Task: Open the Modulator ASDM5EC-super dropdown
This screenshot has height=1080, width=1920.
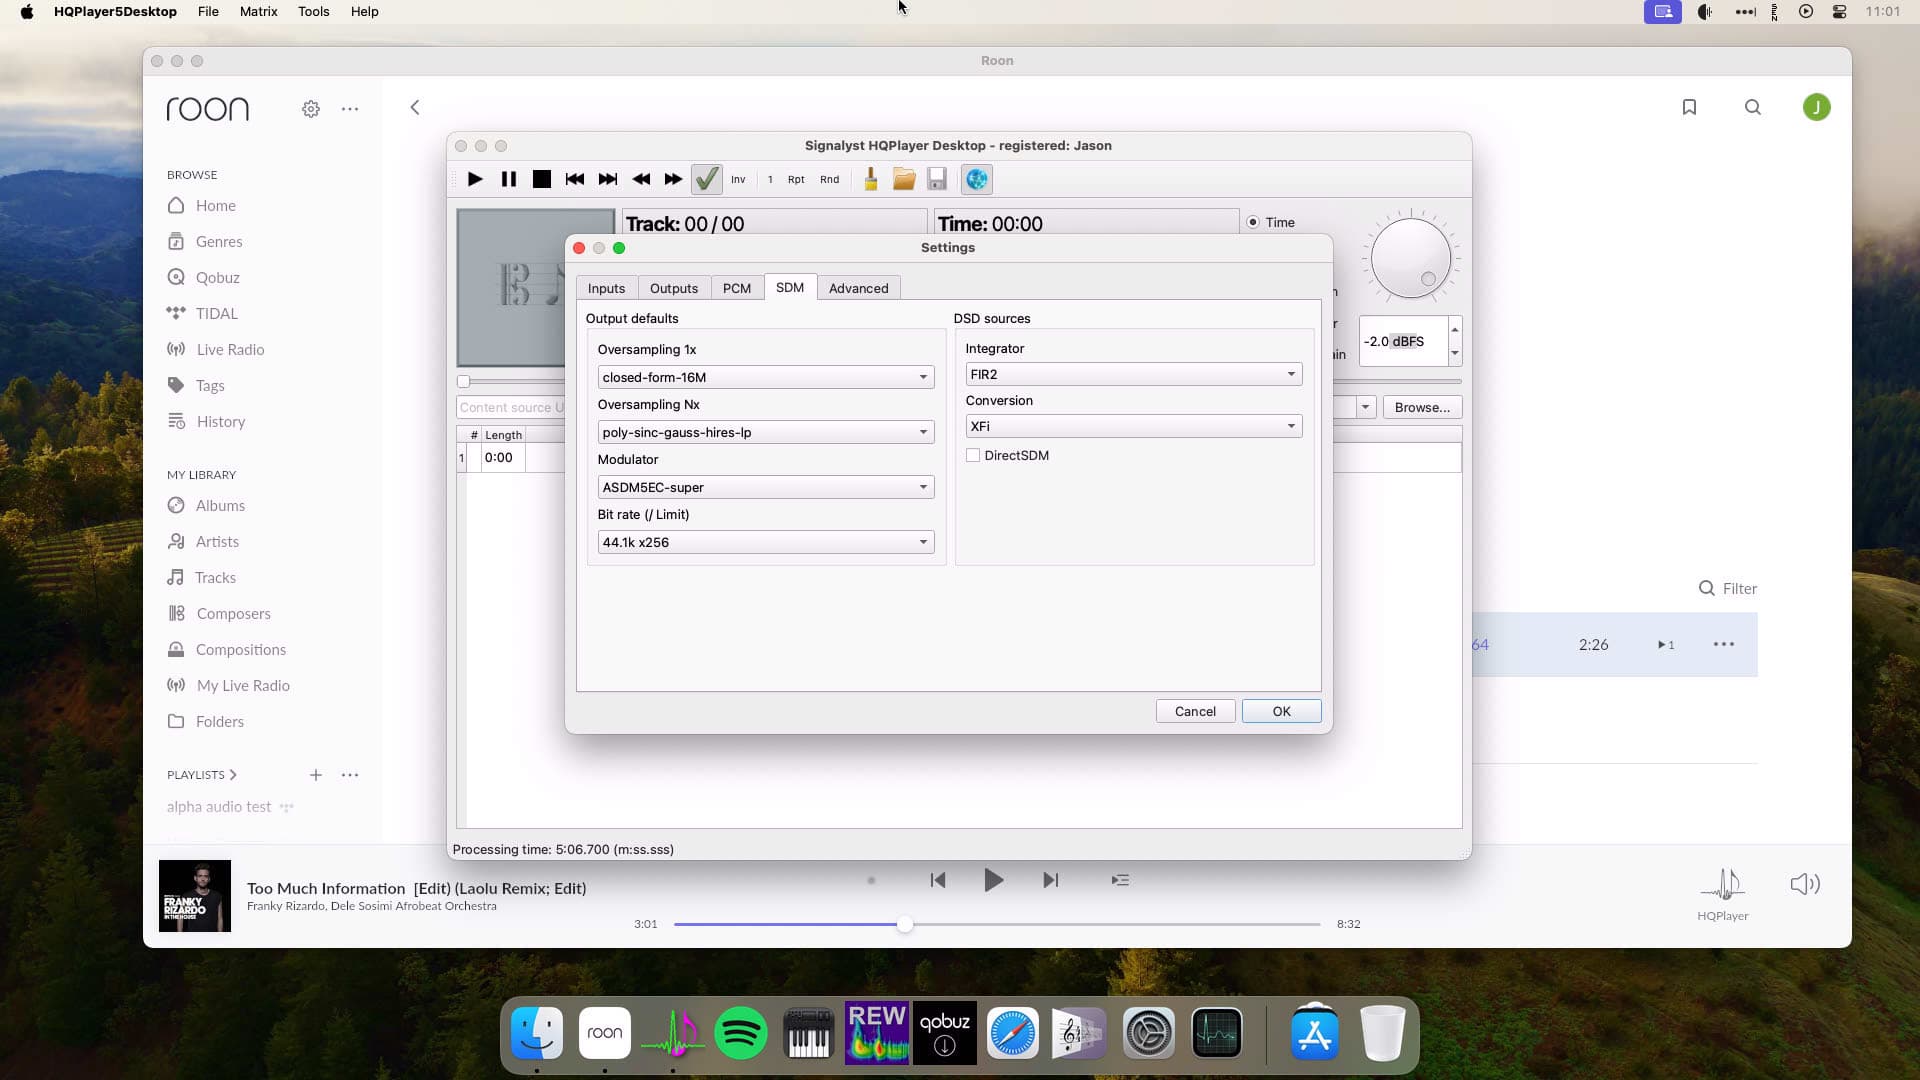Action: pyautogui.click(x=766, y=487)
